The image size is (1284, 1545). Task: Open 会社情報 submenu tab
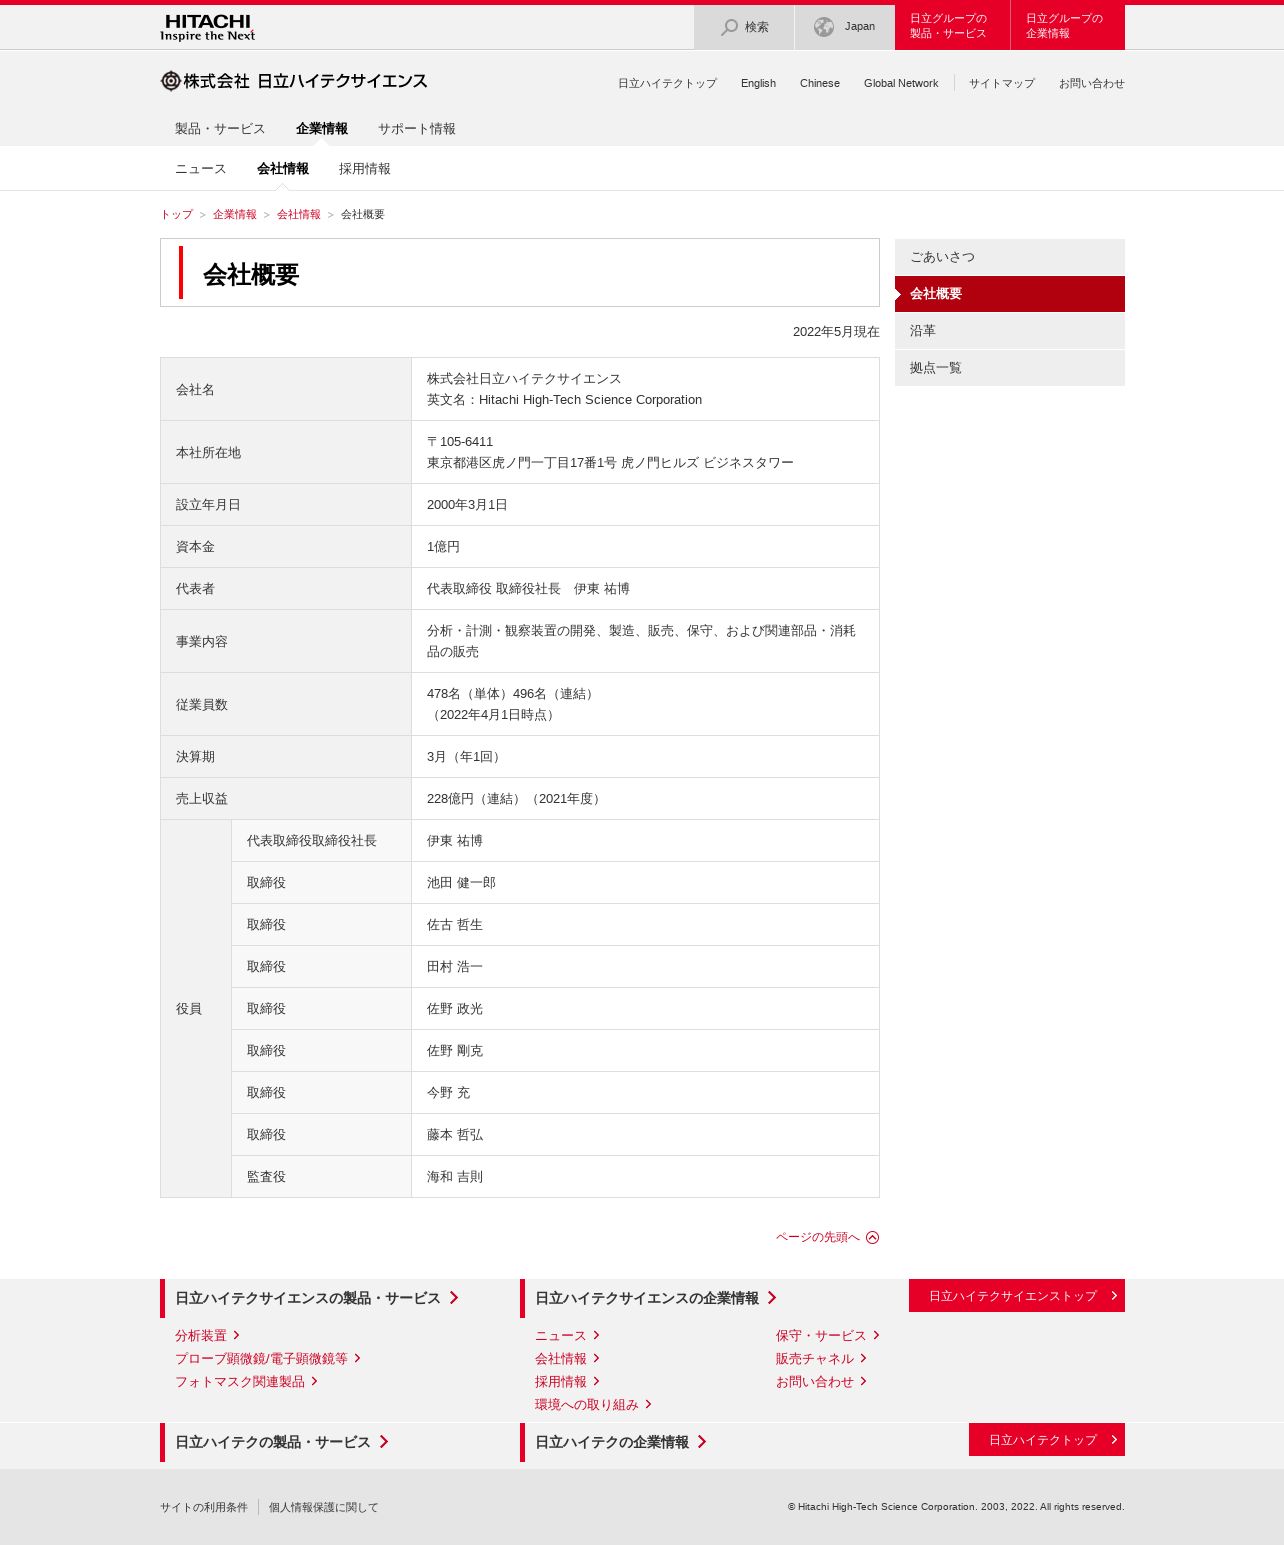coord(283,169)
